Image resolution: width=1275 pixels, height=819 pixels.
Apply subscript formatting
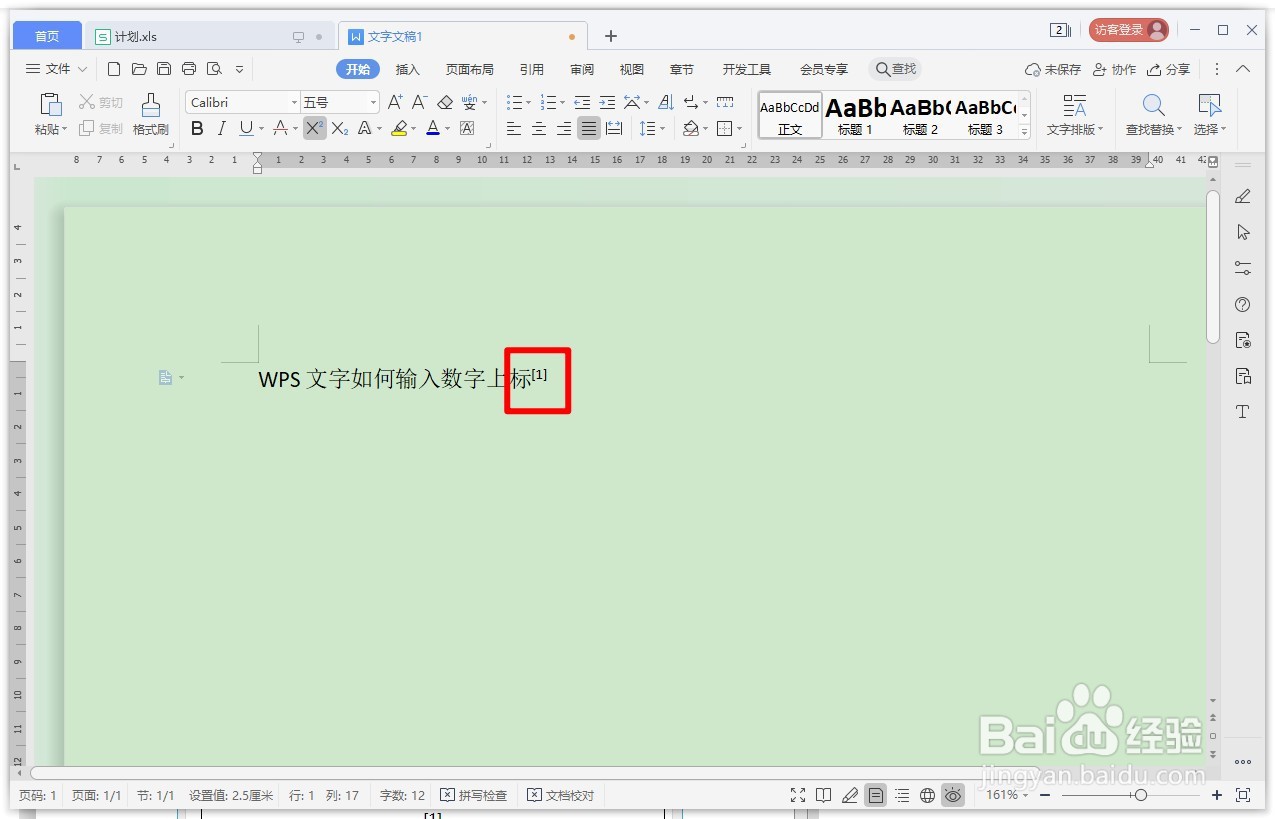coord(339,128)
